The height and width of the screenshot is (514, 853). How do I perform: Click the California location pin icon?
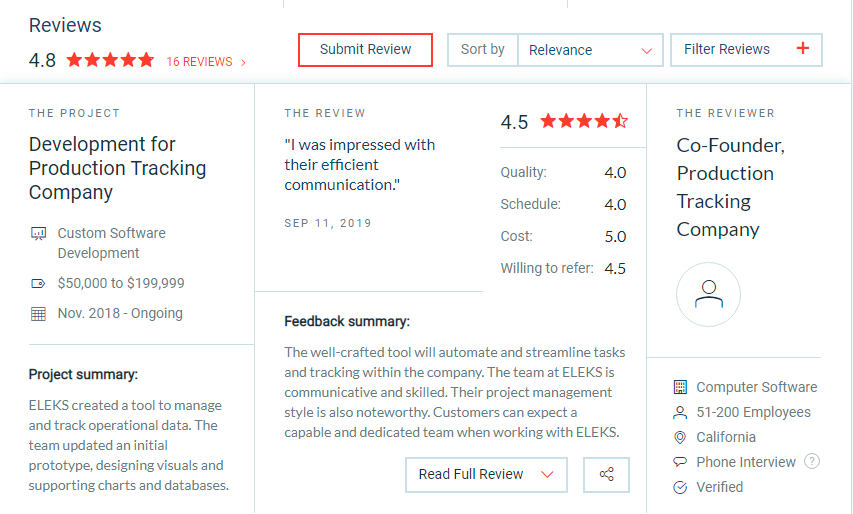[680, 437]
